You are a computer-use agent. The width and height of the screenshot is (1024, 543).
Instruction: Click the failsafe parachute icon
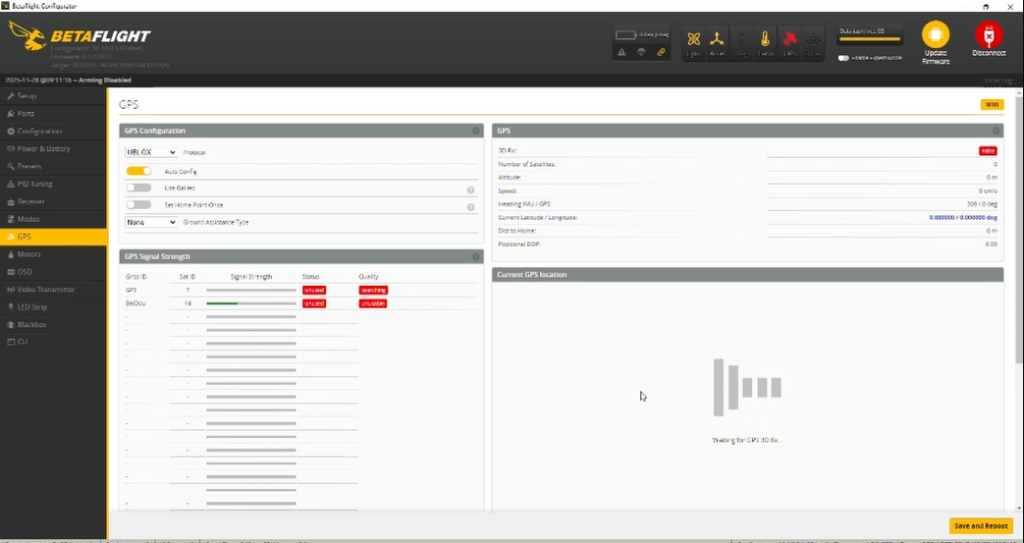[x=641, y=52]
